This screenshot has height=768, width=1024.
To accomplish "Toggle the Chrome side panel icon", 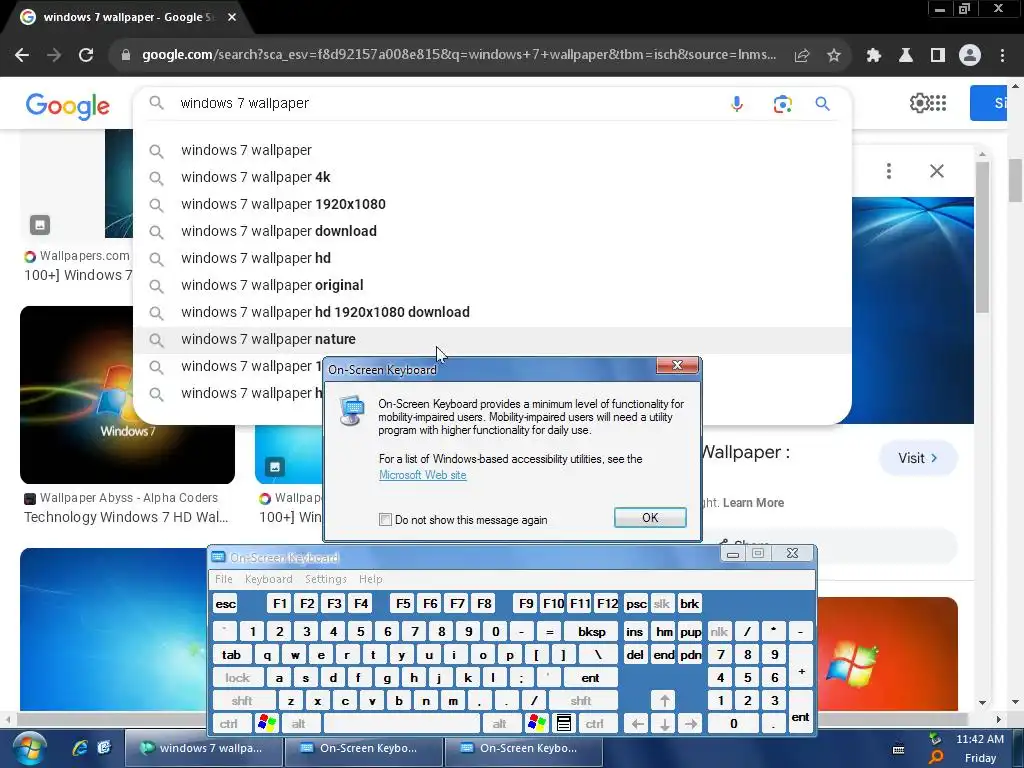I will point(938,56).
